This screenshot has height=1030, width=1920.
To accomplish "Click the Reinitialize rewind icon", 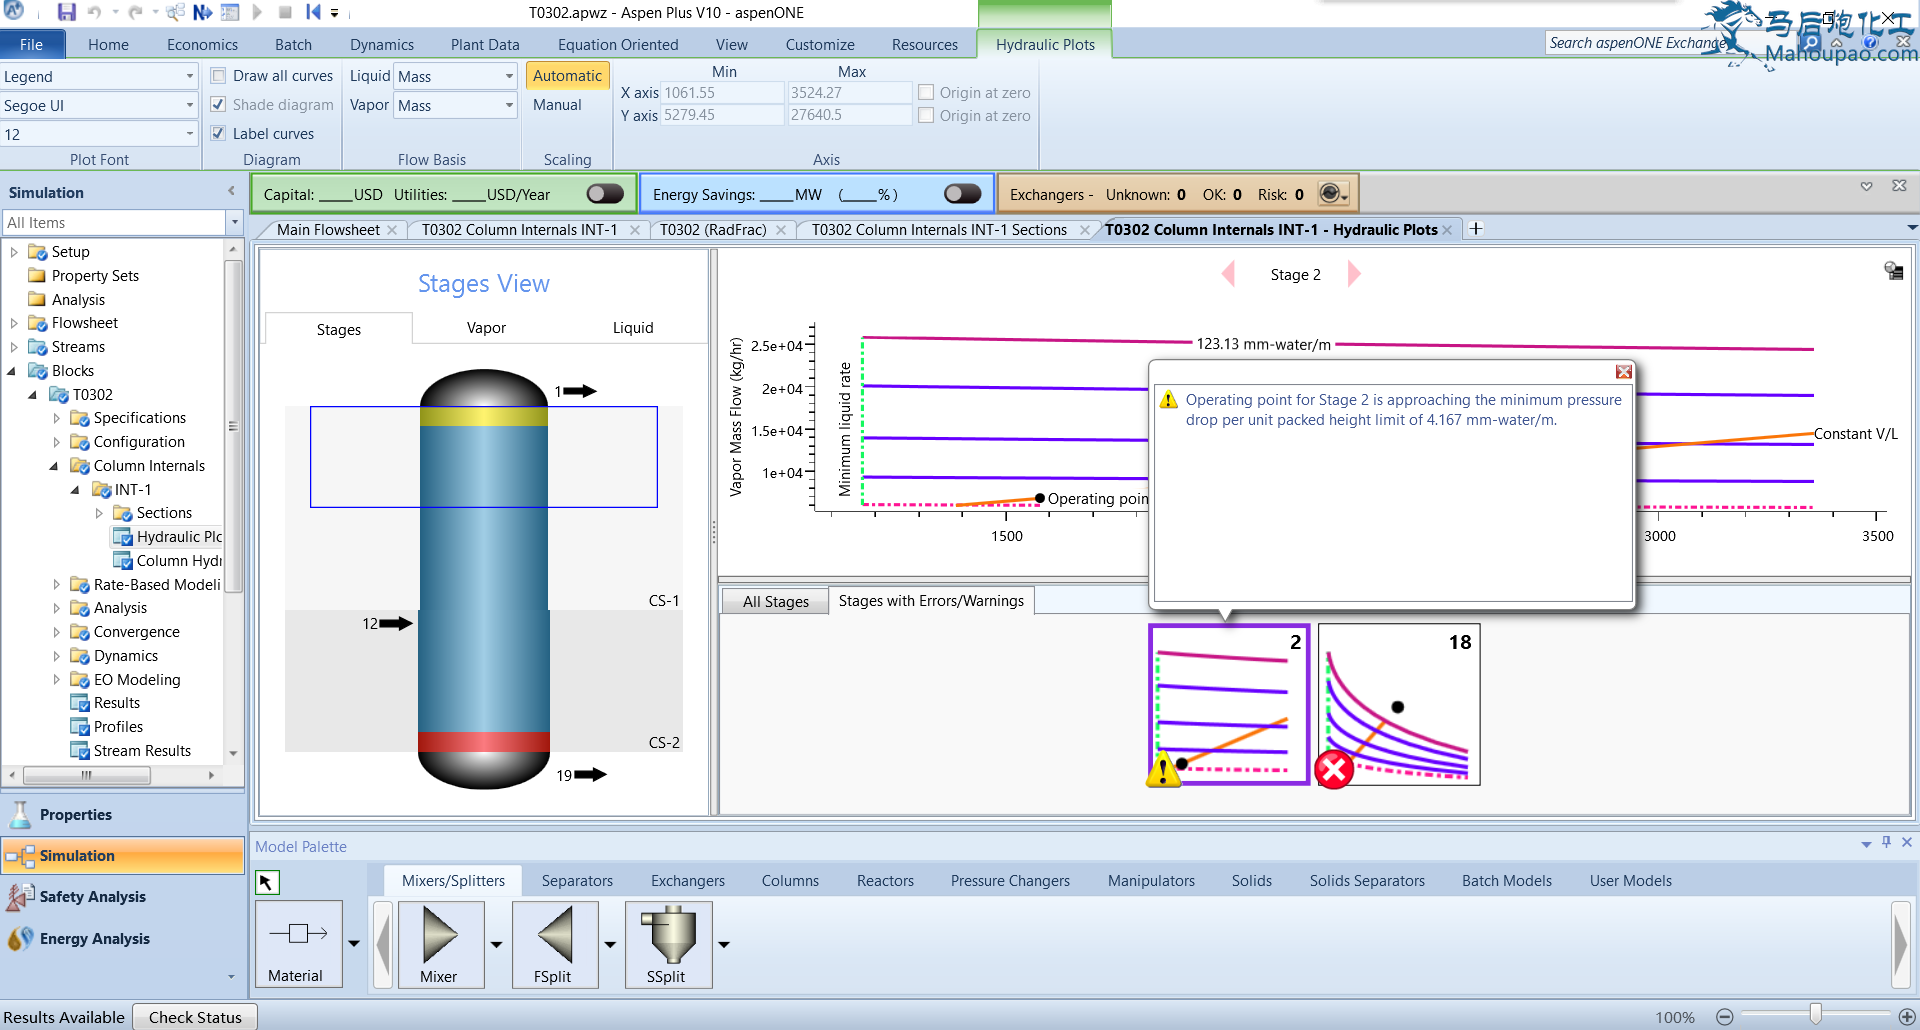I will tap(313, 12).
